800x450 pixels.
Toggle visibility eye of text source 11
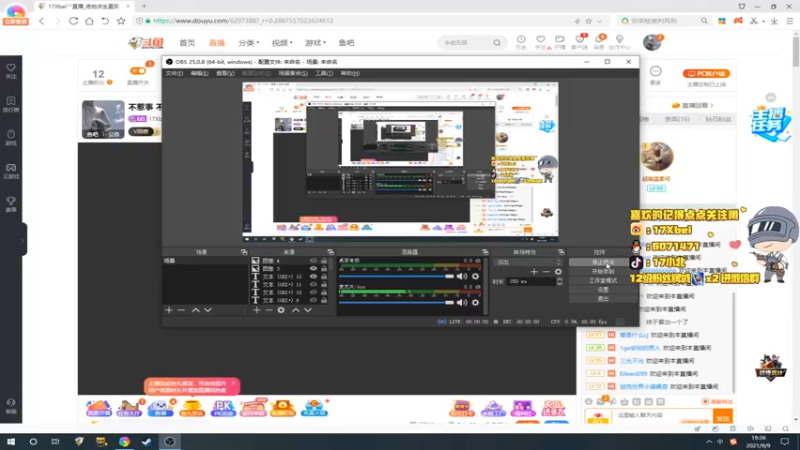click(x=313, y=285)
